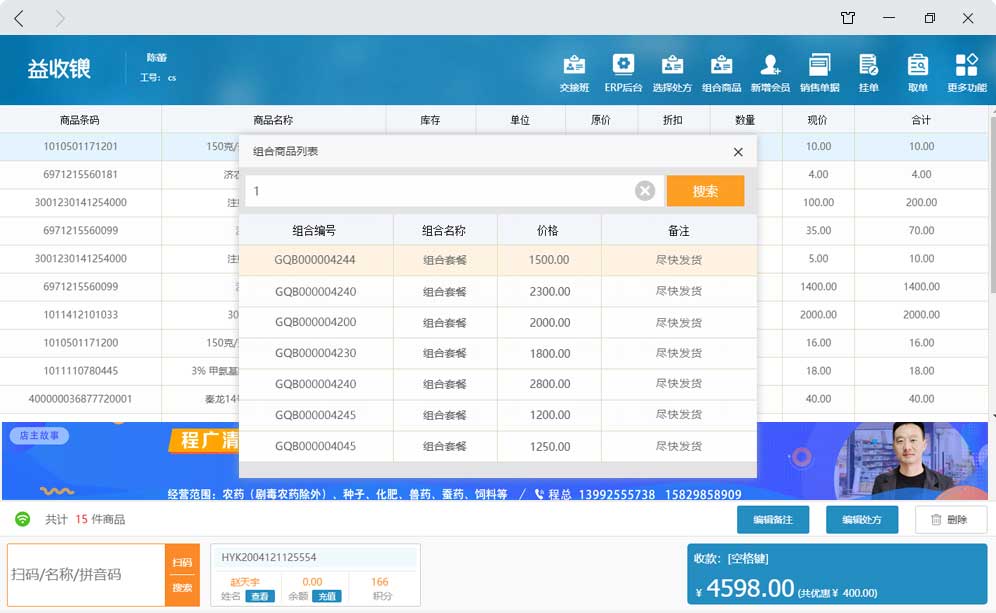Click the skin theme shirt icon in title bar
Image resolution: width=996 pixels, height=613 pixels.
click(848, 18)
